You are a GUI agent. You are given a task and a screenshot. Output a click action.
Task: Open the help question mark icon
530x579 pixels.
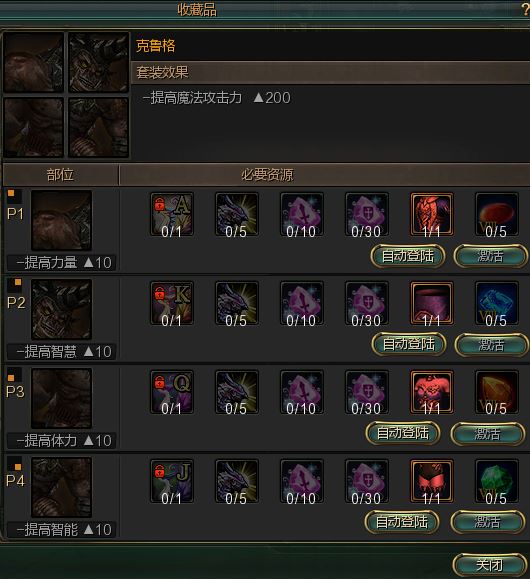525,9
